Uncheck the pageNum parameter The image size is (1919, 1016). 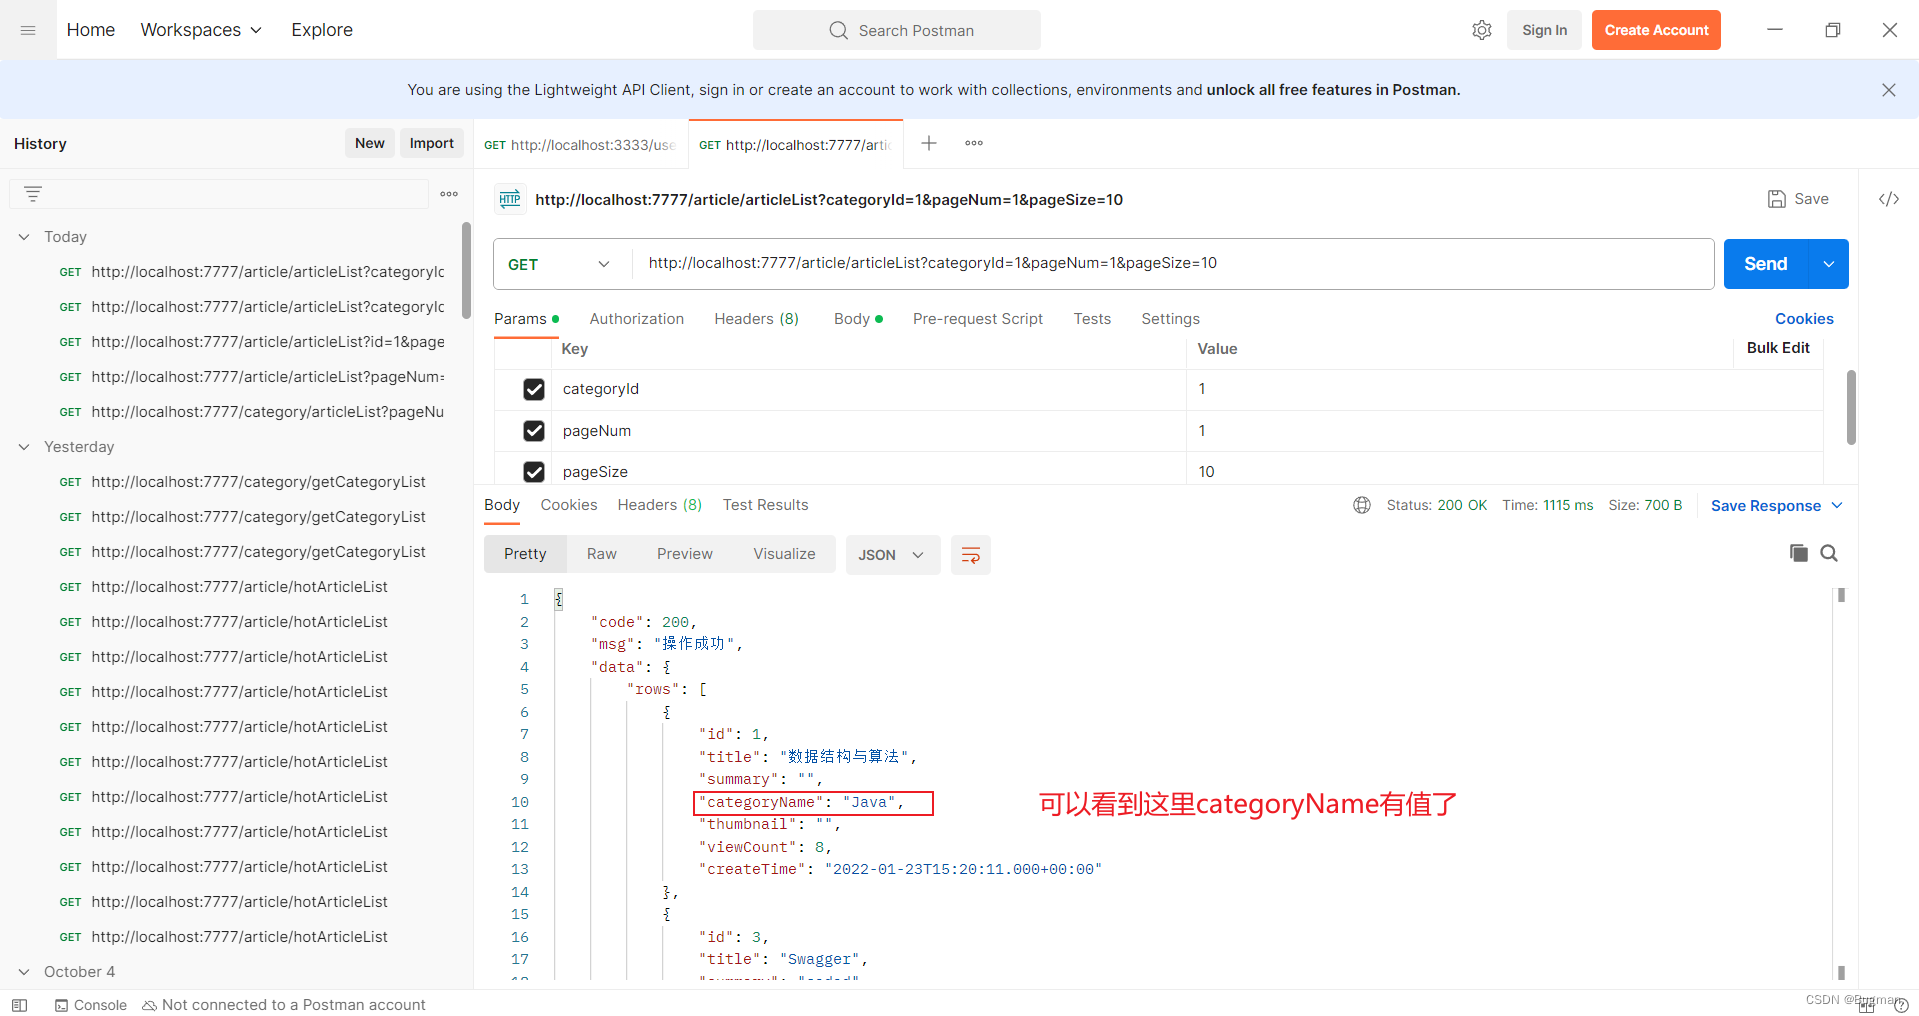coord(534,431)
